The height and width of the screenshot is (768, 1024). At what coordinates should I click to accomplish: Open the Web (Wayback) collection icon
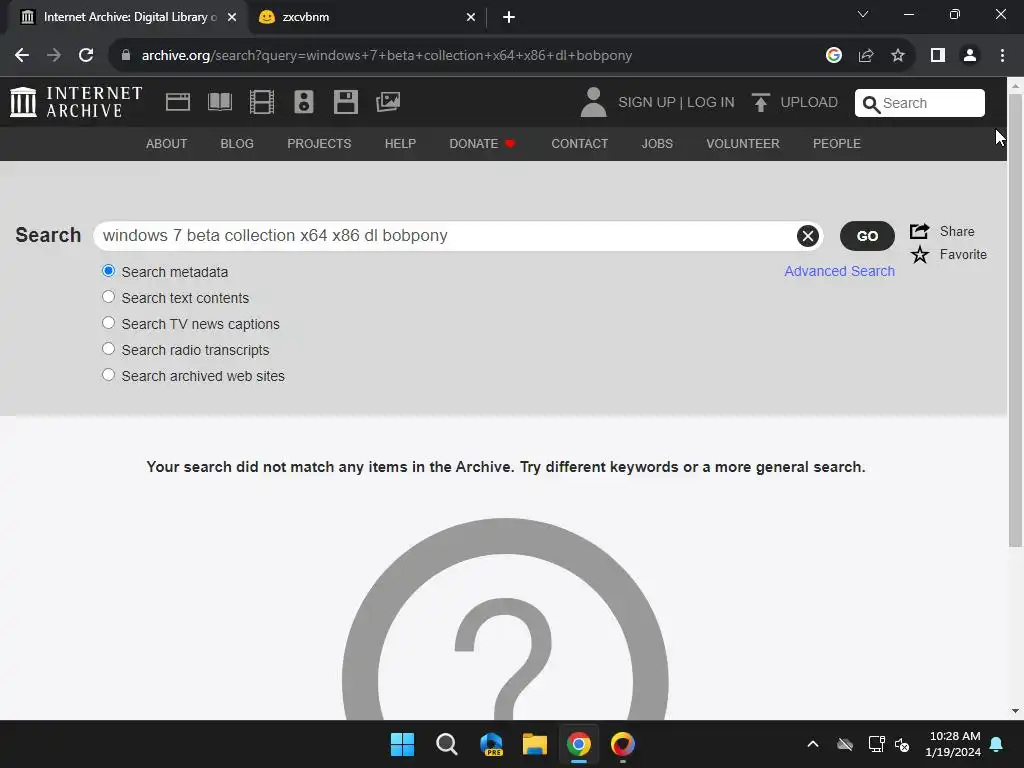coord(178,102)
